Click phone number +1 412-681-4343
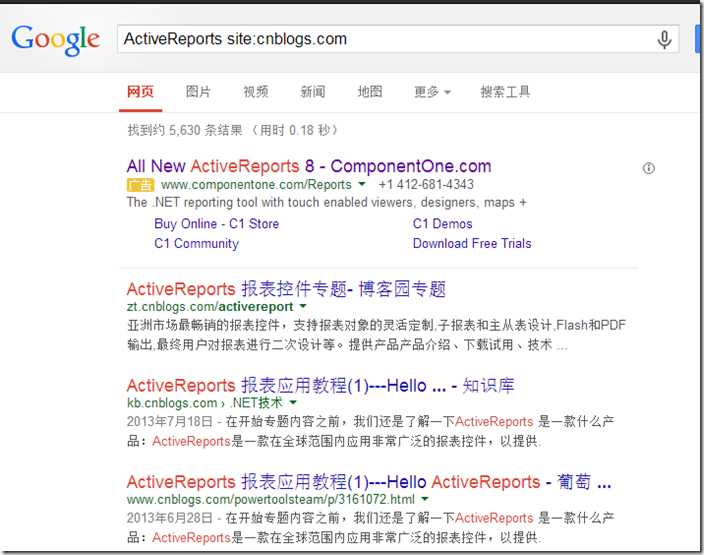 (426, 185)
